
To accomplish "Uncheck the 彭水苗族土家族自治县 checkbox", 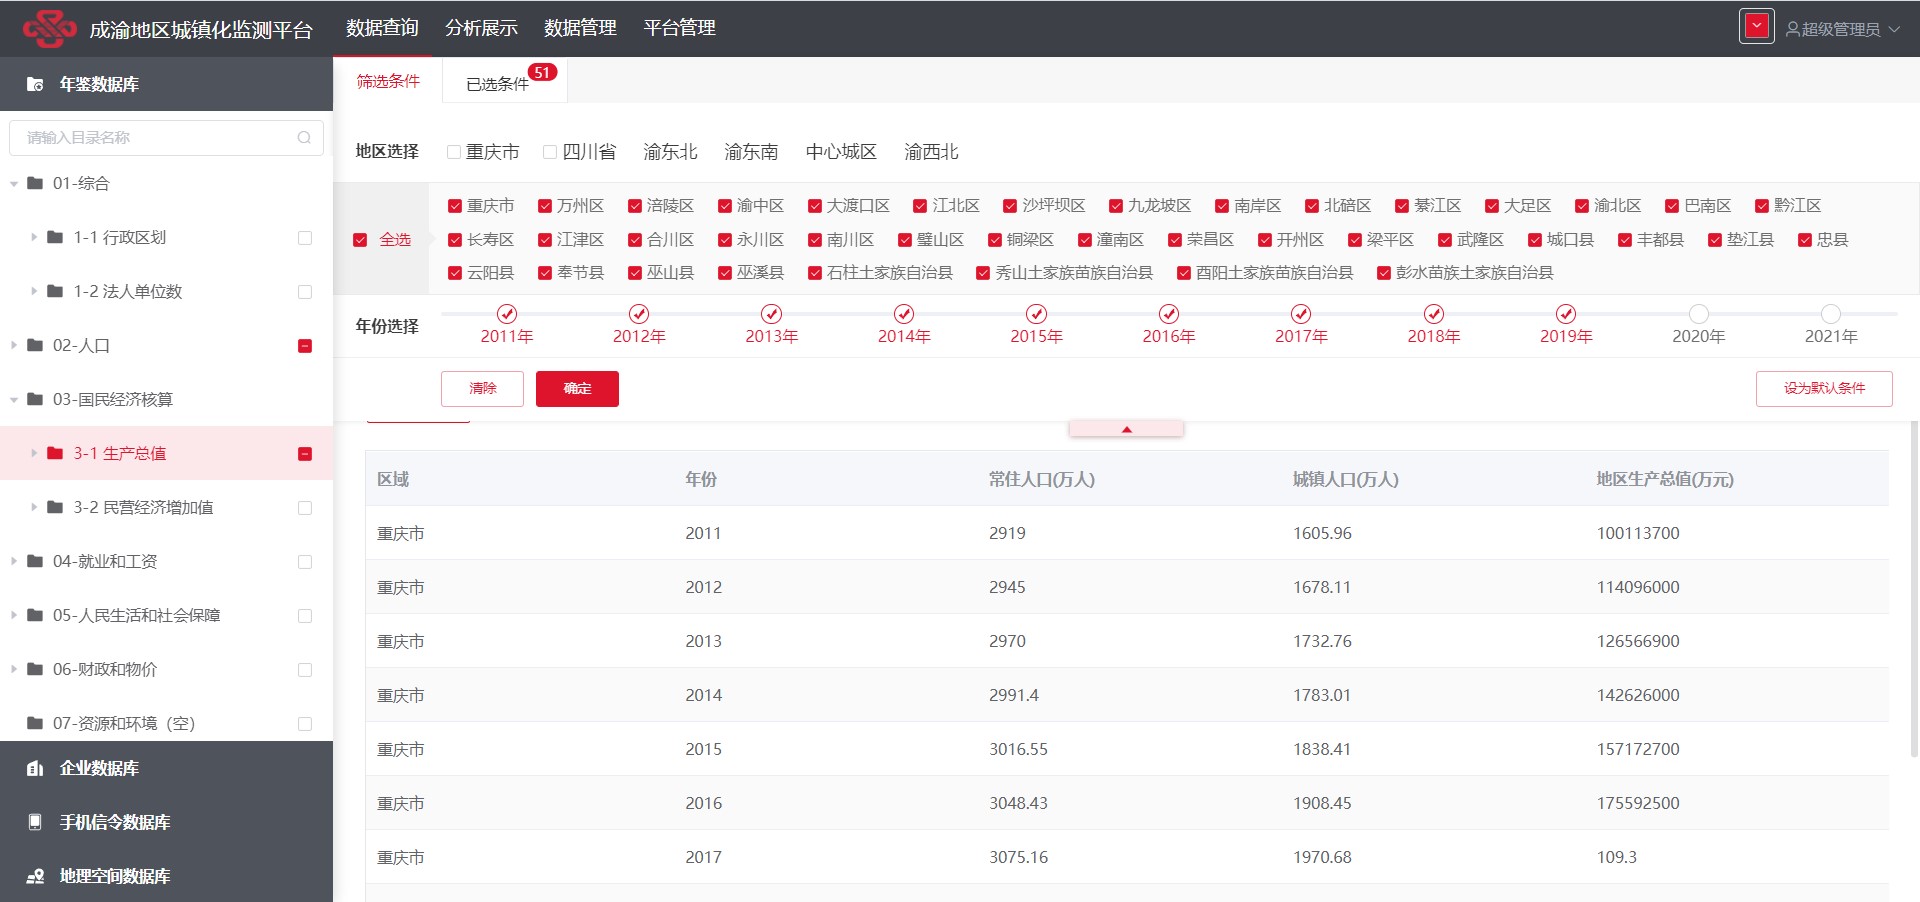I will tap(1384, 273).
